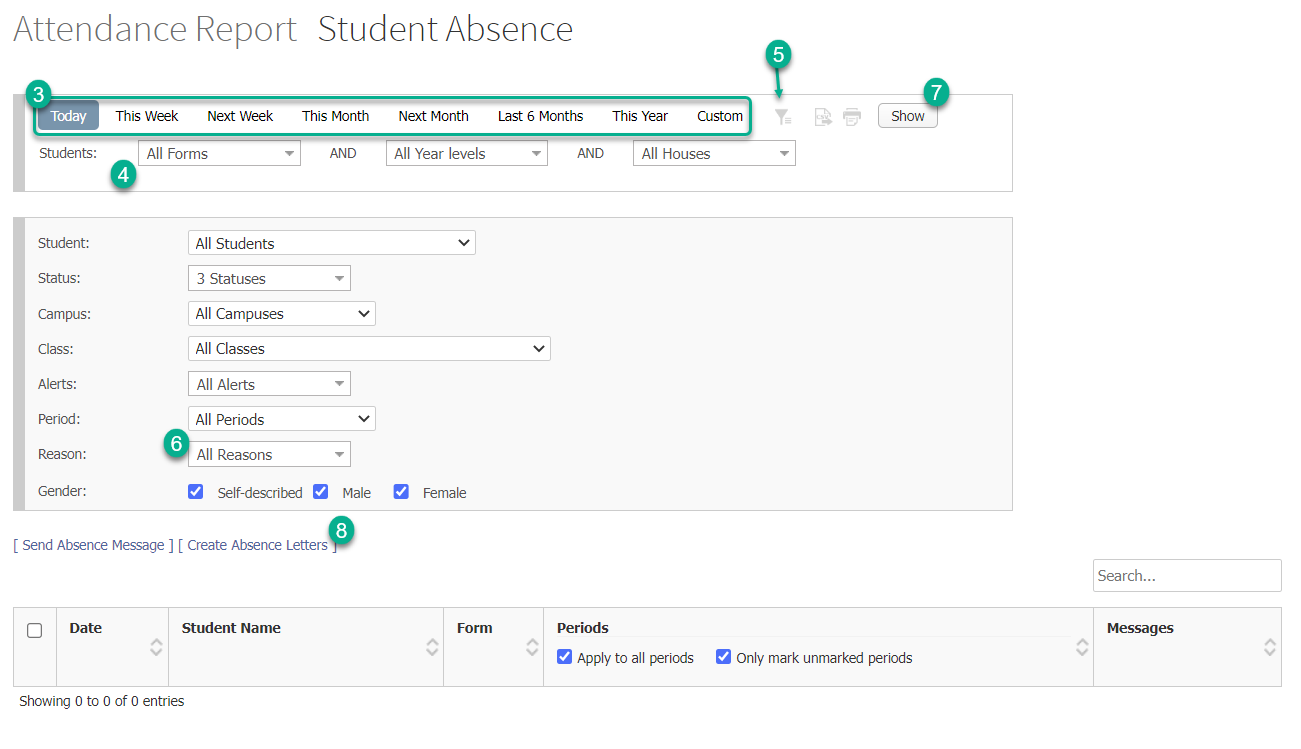Uncheck the Male gender checkbox
Viewport: 1301px width, 749px height.
(321, 491)
